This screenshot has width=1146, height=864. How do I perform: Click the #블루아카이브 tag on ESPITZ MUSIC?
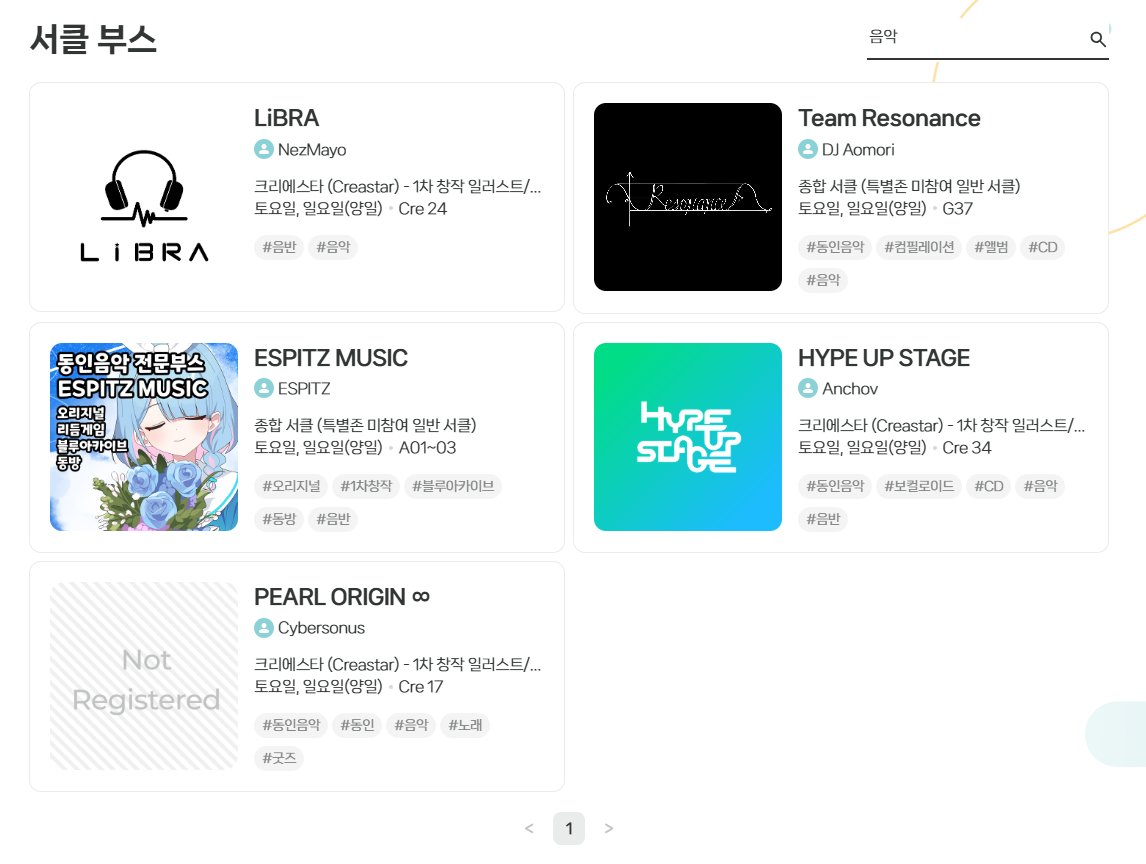453,486
